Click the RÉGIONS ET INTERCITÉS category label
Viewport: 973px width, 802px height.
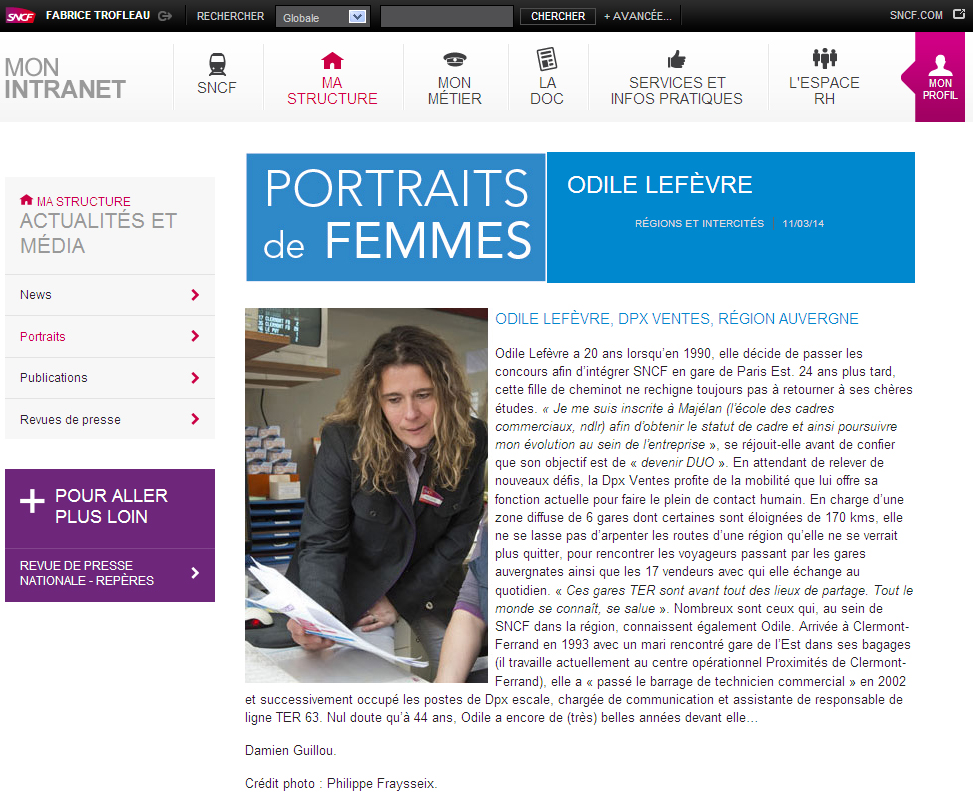coord(699,223)
